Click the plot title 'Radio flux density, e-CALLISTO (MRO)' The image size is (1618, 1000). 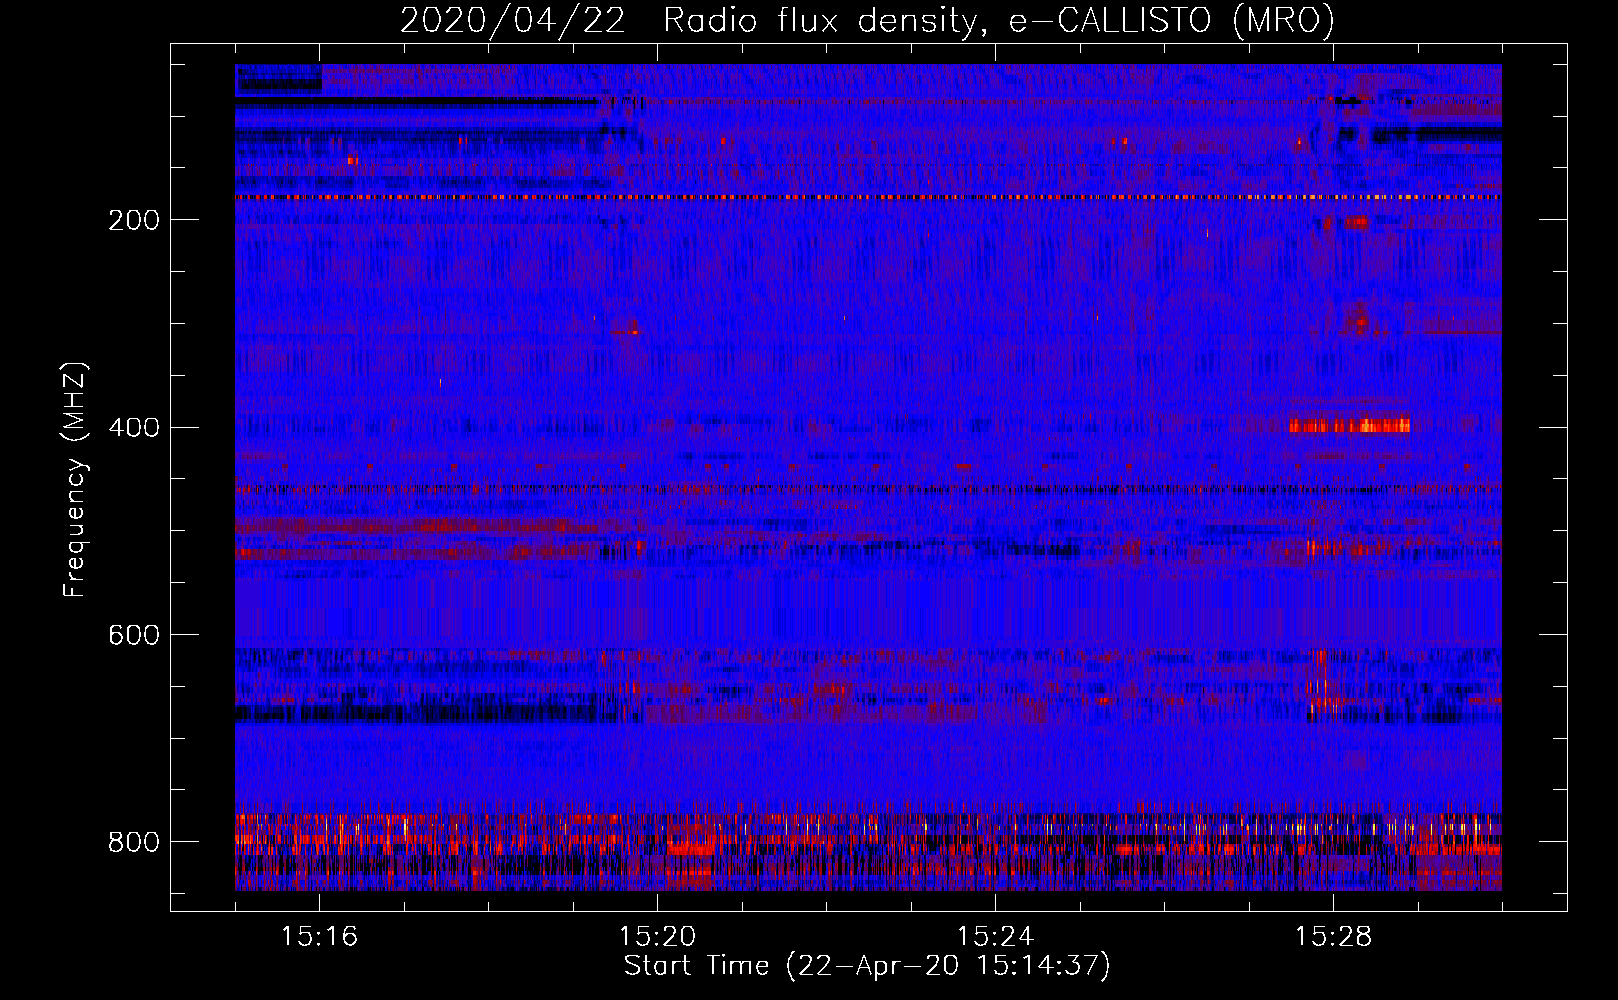[998, 21]
